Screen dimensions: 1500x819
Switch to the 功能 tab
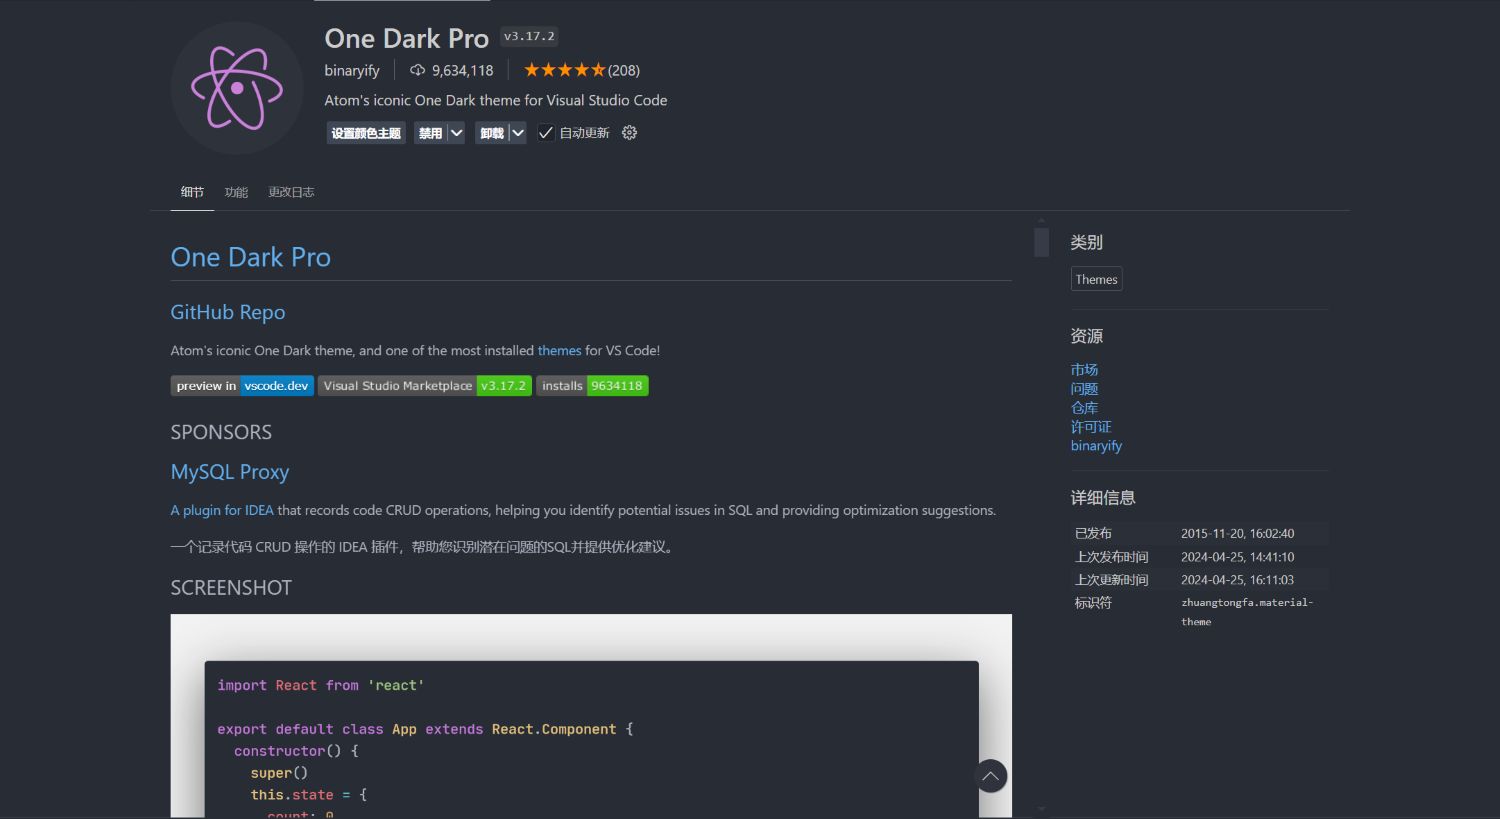(236, 192)
